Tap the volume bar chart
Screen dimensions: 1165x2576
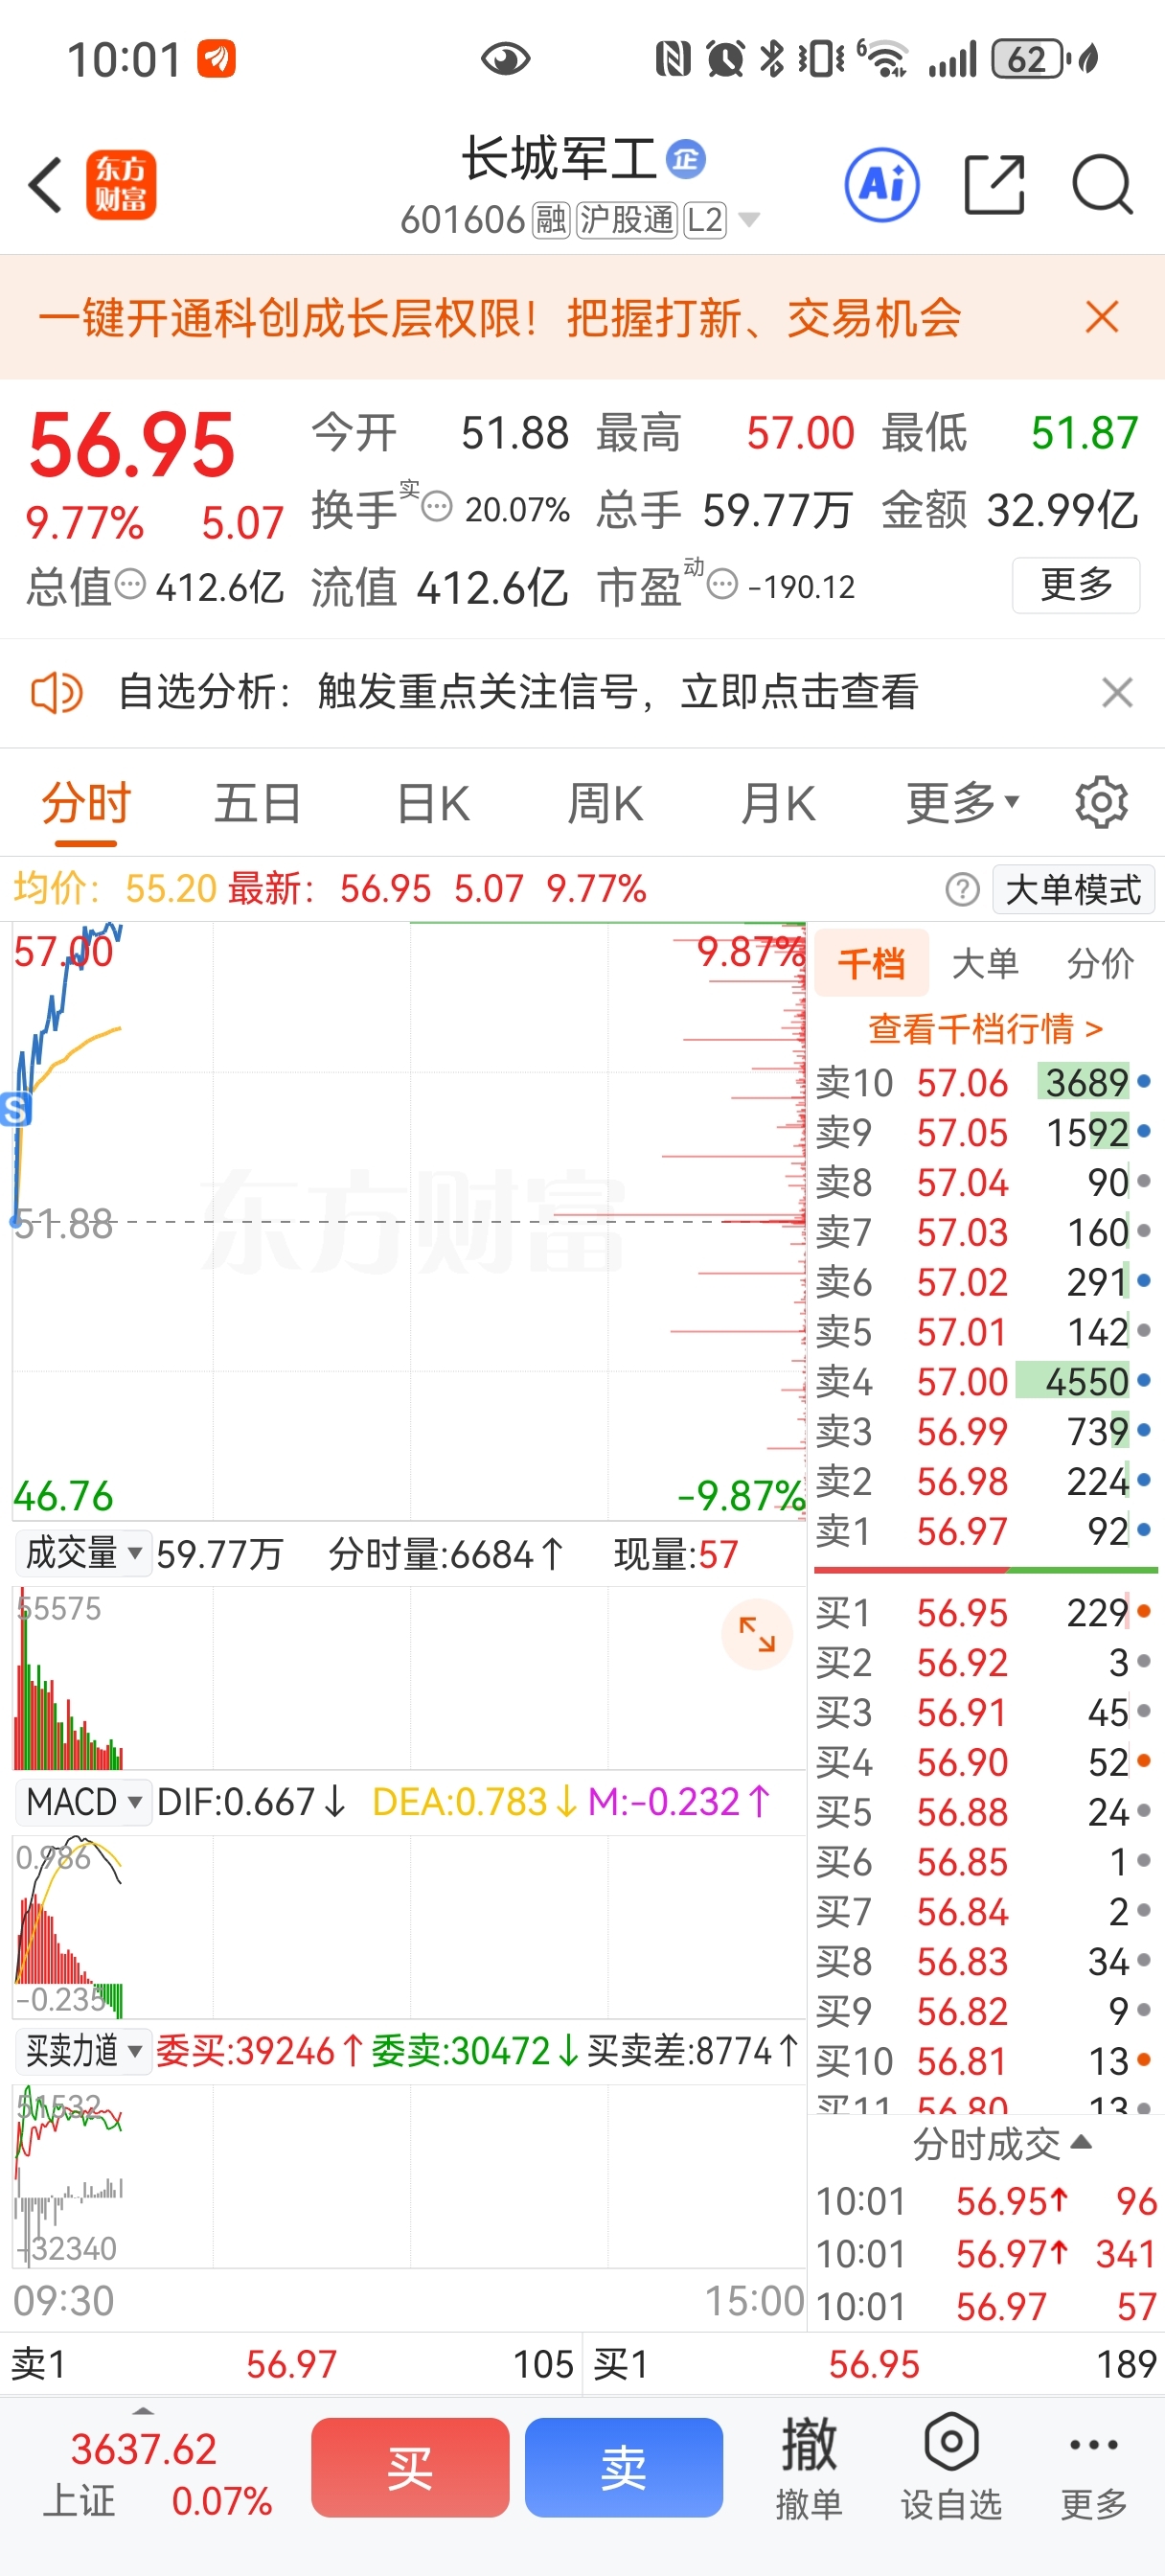408,1678
